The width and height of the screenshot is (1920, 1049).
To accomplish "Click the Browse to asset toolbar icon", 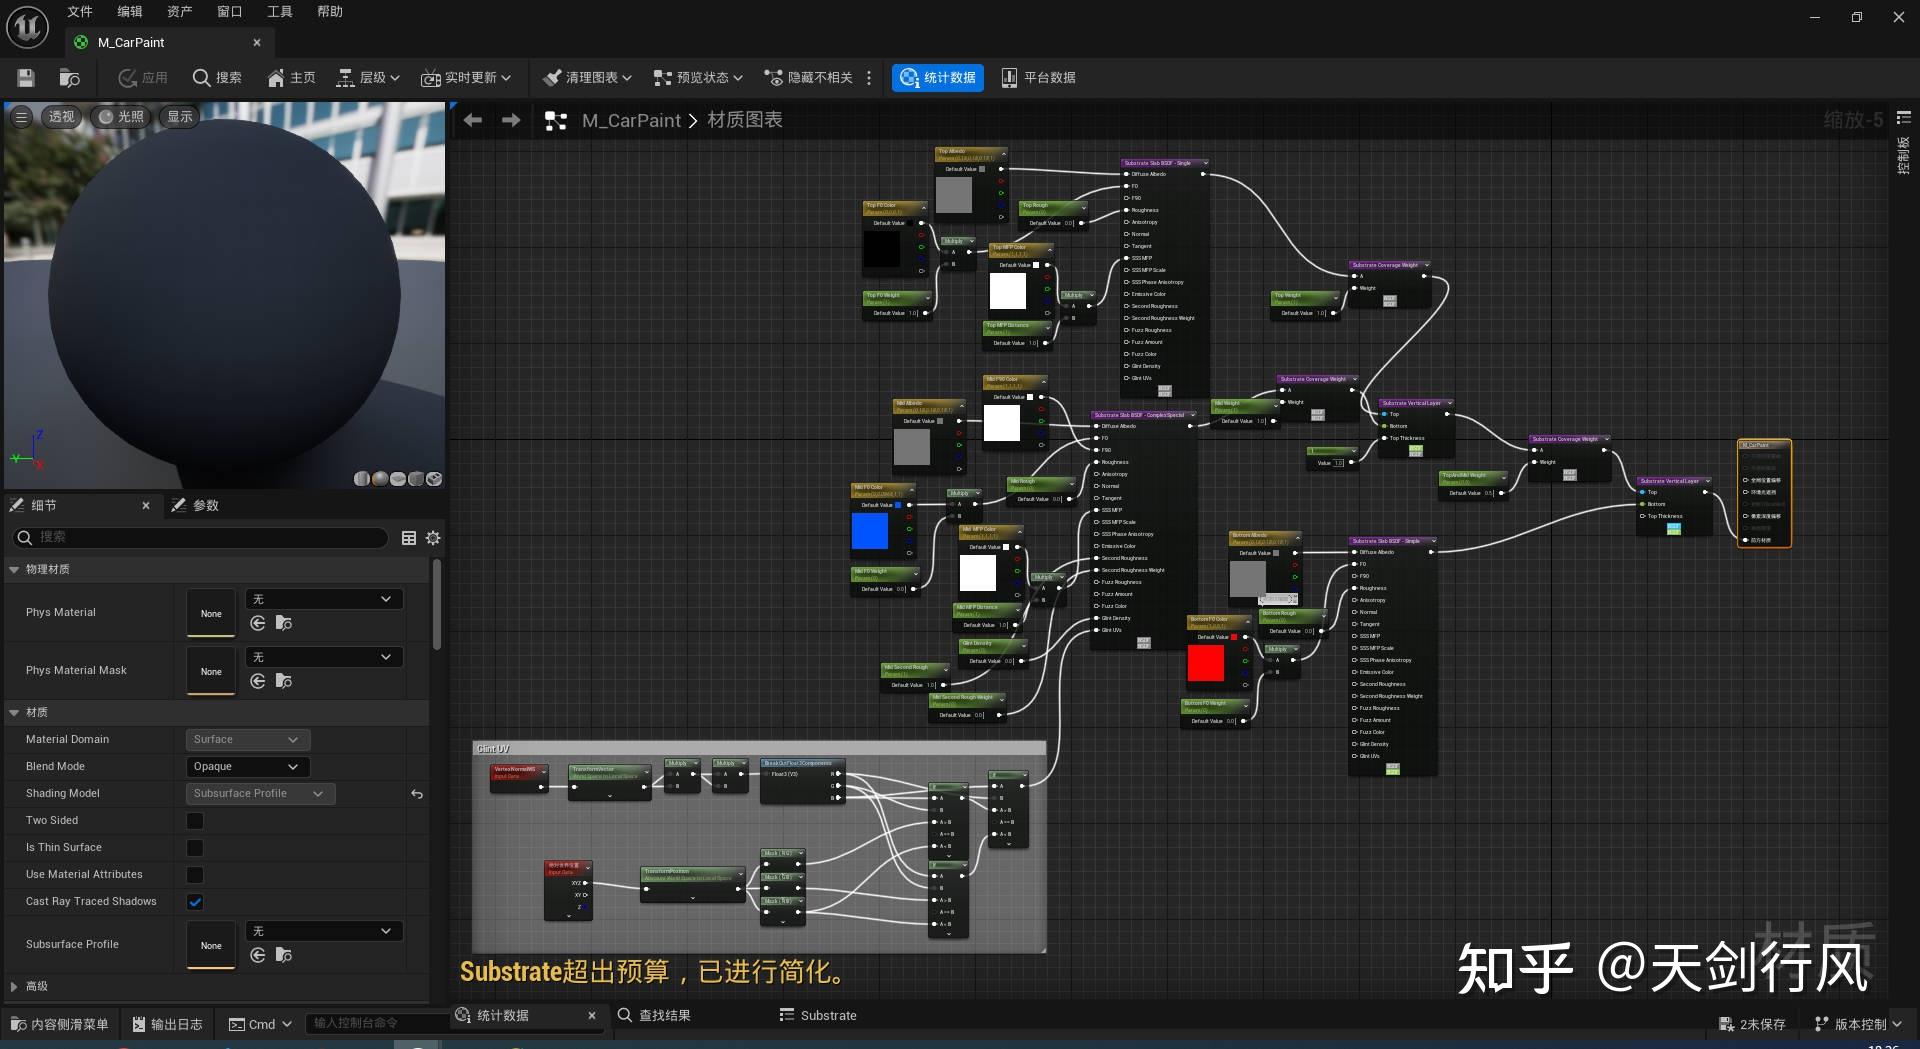I will point(69,78).
